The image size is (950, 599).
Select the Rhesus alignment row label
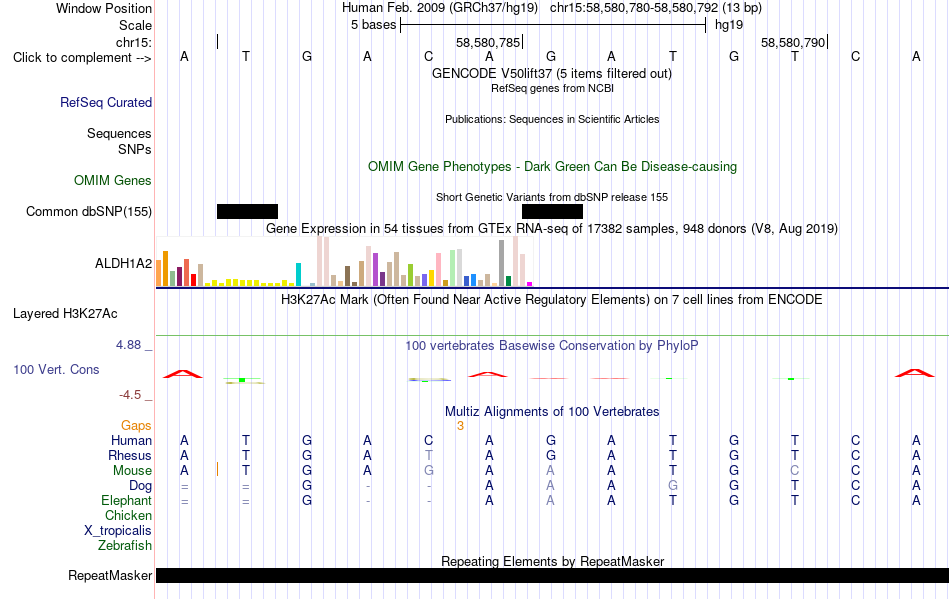130,455
